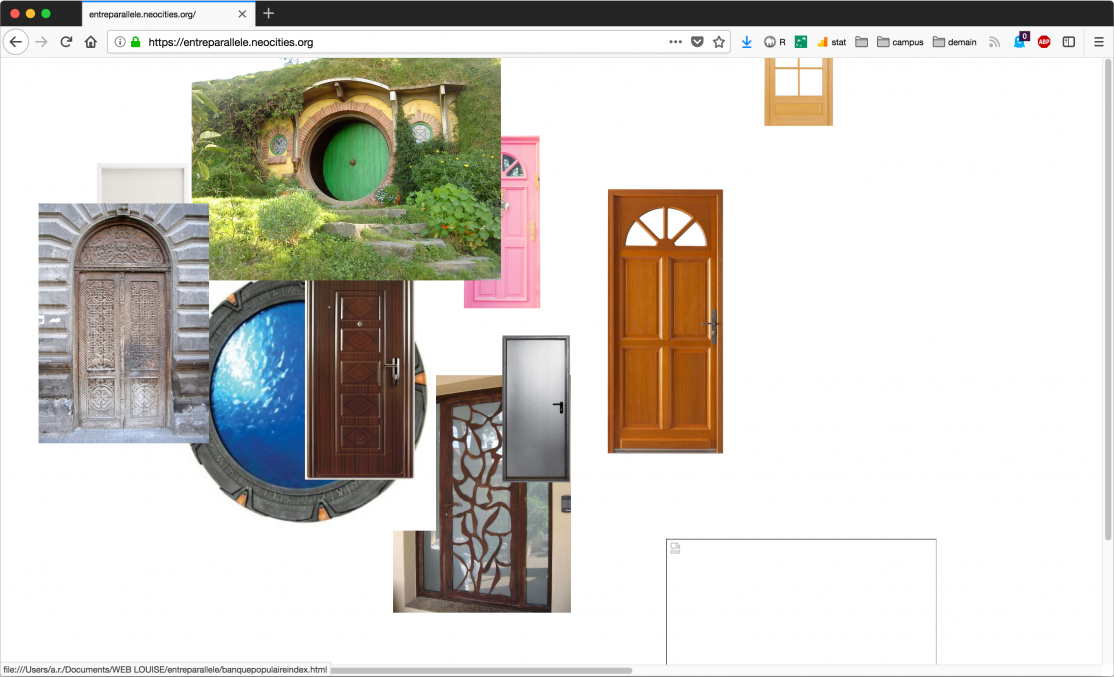Open a new tab with the plus button
The width and height of the screenshot is (1114, 677).
(268, 14)
